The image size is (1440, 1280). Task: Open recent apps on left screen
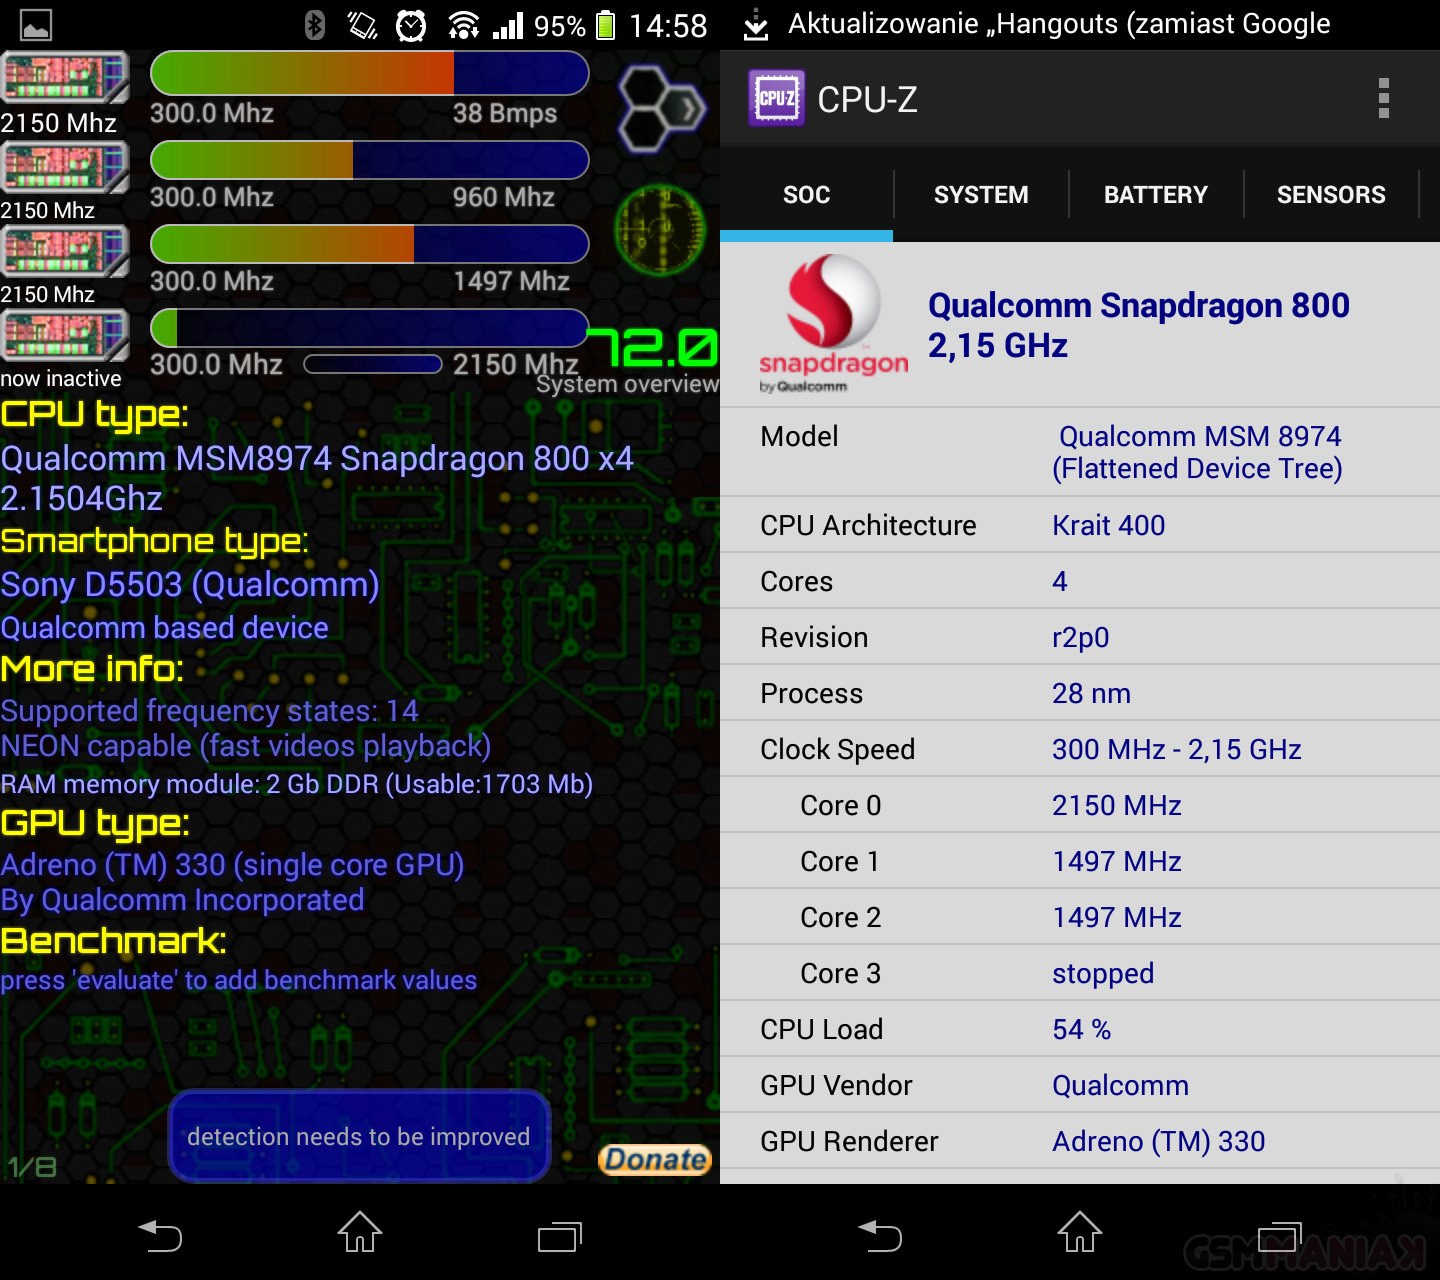(x=559, y=1235)
